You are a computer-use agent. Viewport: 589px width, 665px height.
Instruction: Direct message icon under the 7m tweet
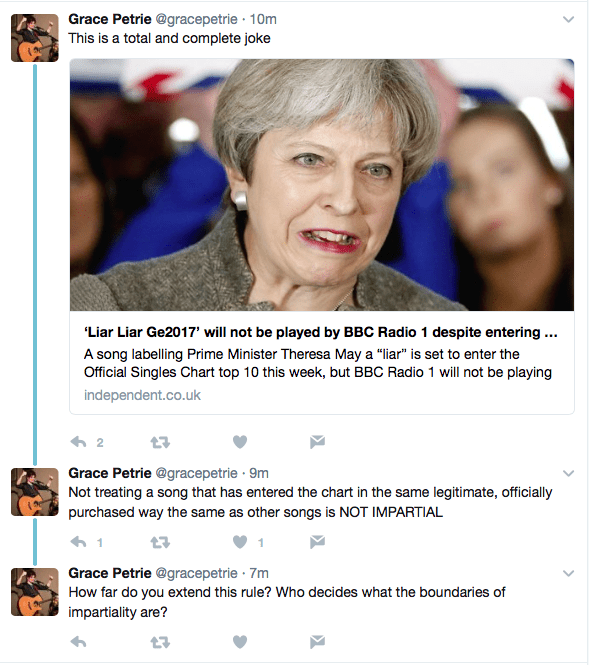tap(317, 642)
